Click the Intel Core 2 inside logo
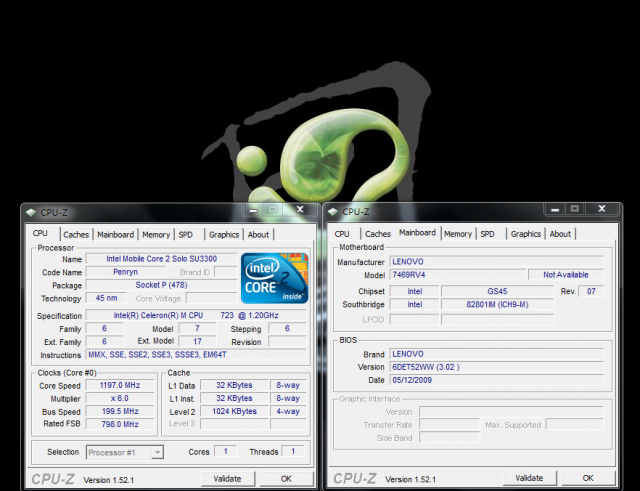This screenshot has width=640, height=491. click(x=274, y=278)
